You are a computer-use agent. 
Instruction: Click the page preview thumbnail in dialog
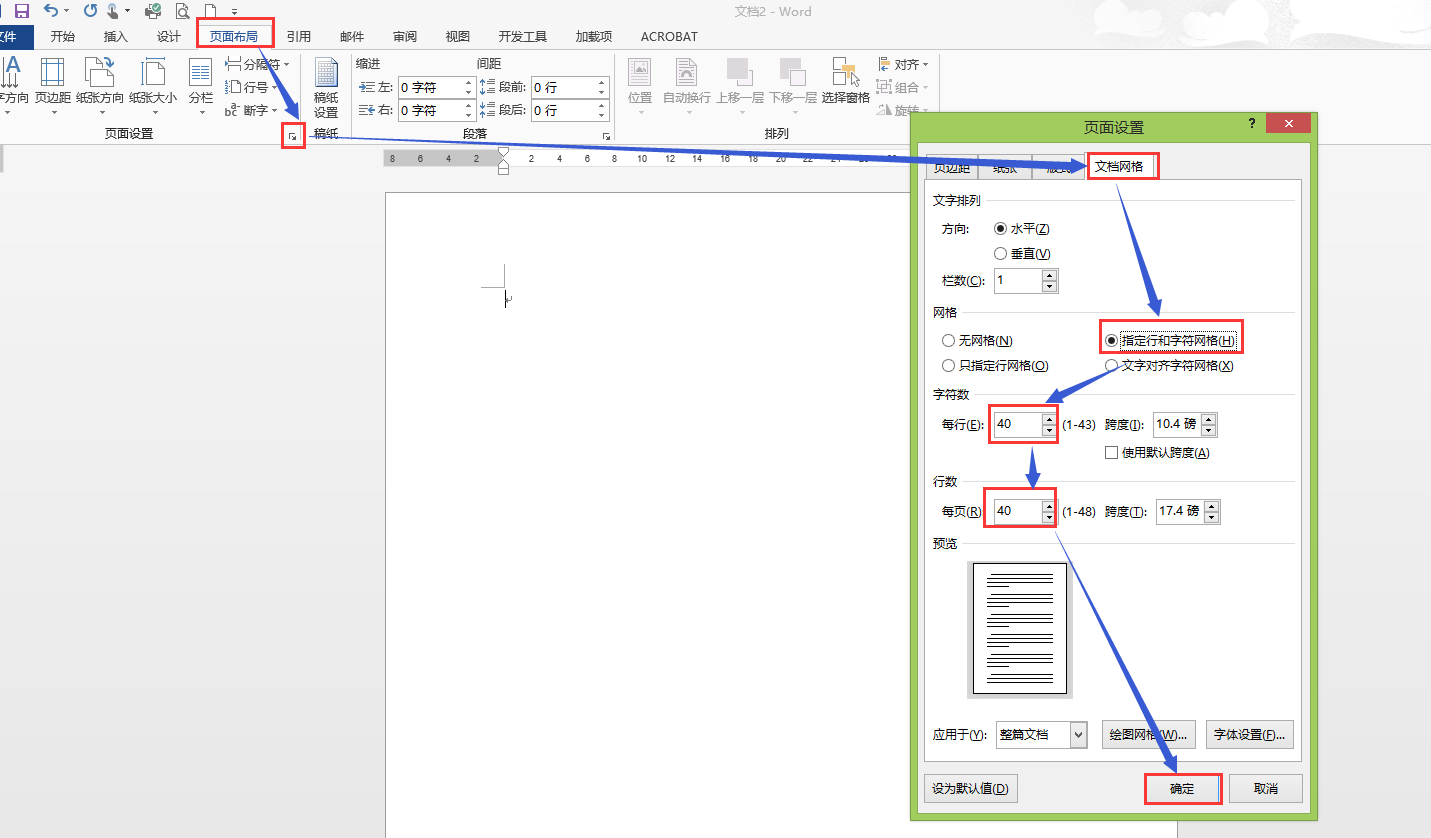pos(1020,628)
